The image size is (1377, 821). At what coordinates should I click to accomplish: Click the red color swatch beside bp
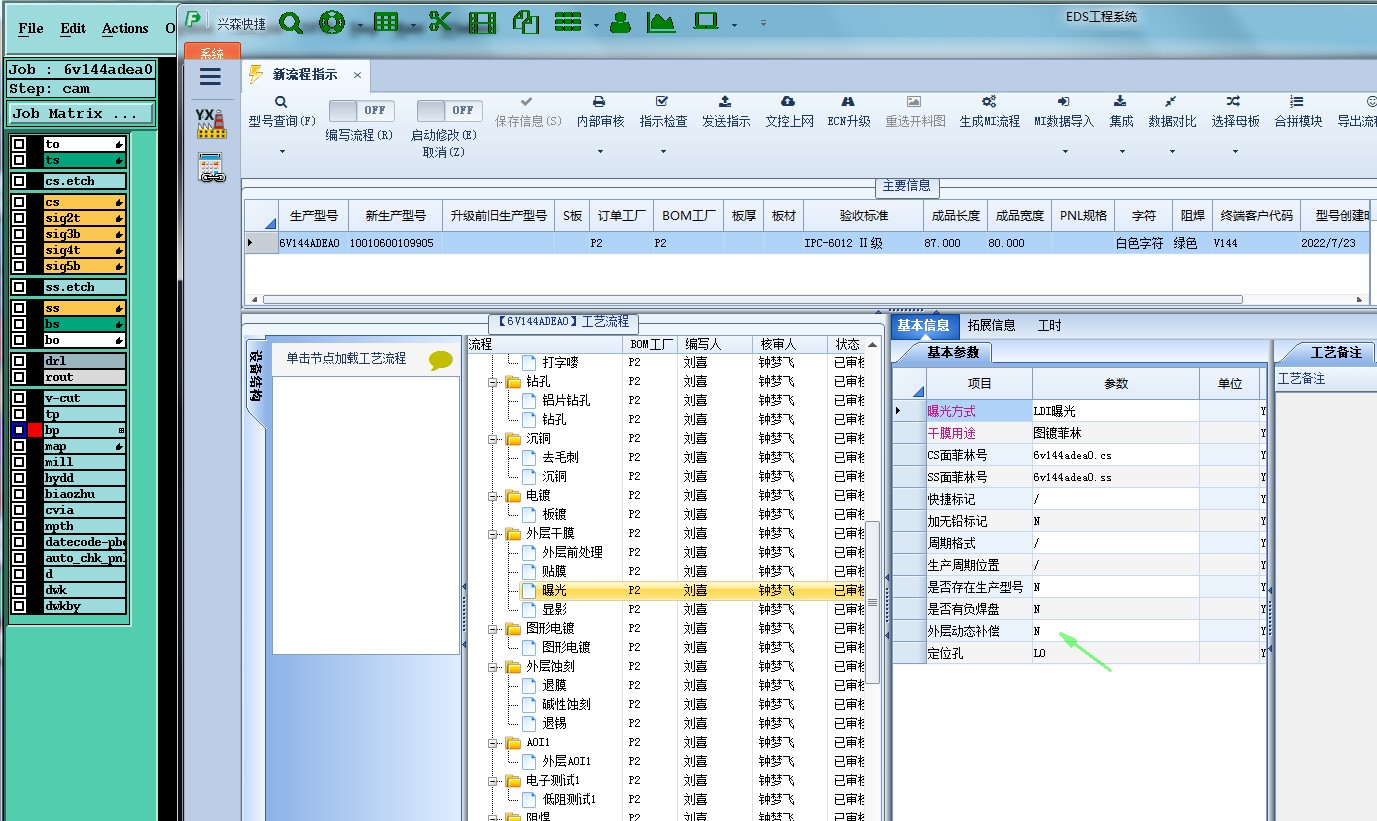35,430
